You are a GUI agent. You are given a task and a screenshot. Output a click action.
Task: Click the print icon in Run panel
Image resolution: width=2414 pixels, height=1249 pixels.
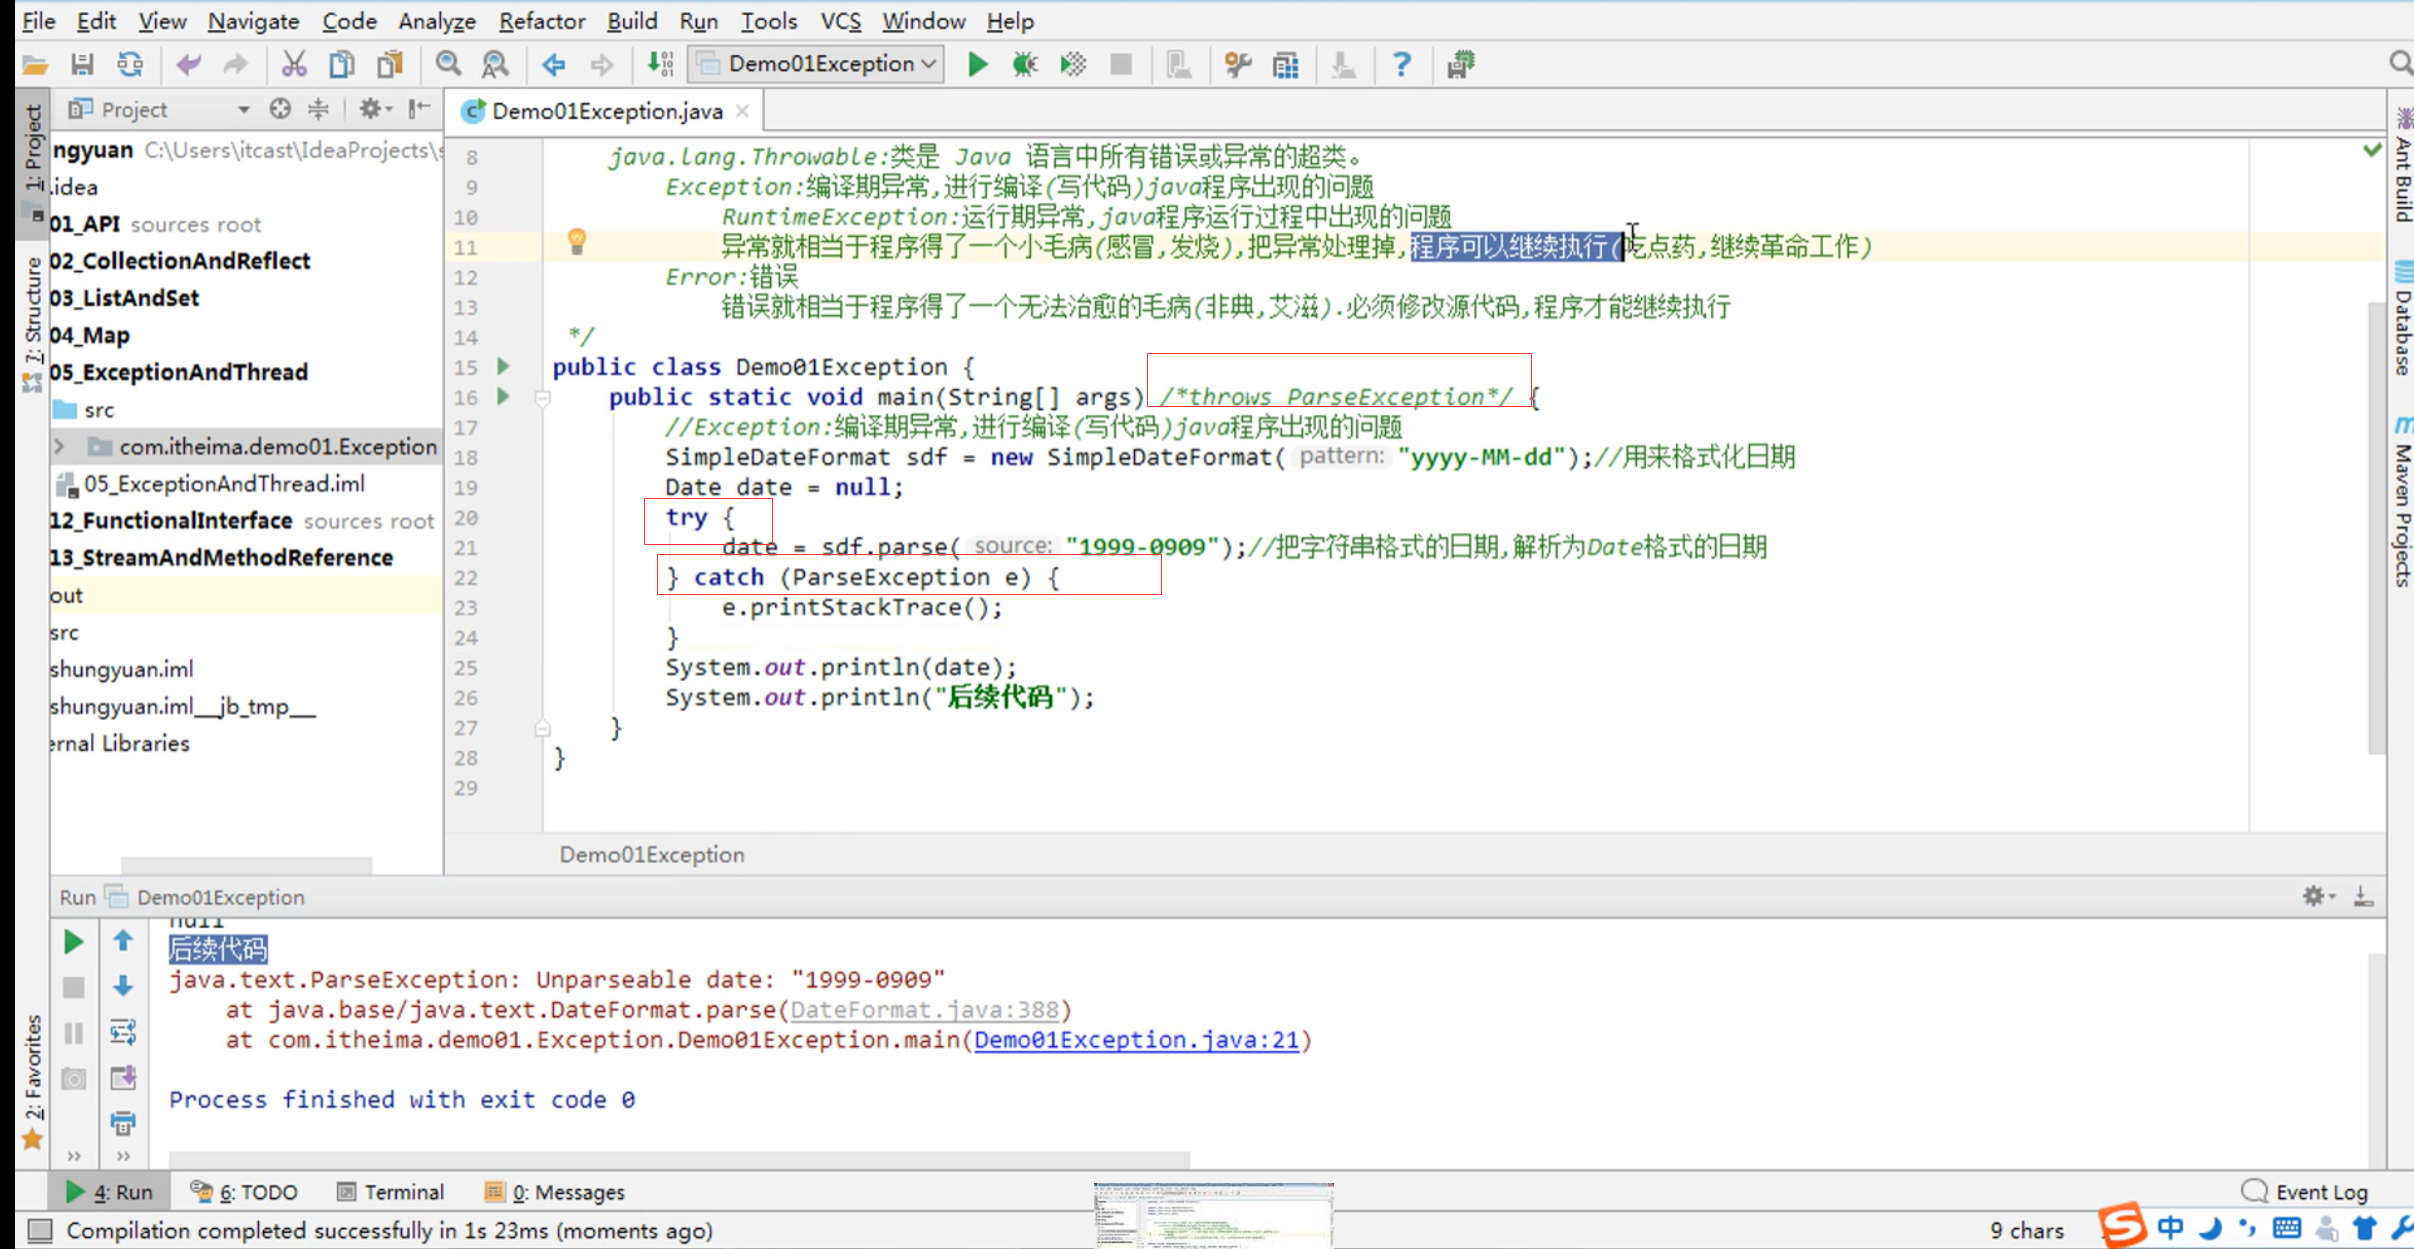123,1123
